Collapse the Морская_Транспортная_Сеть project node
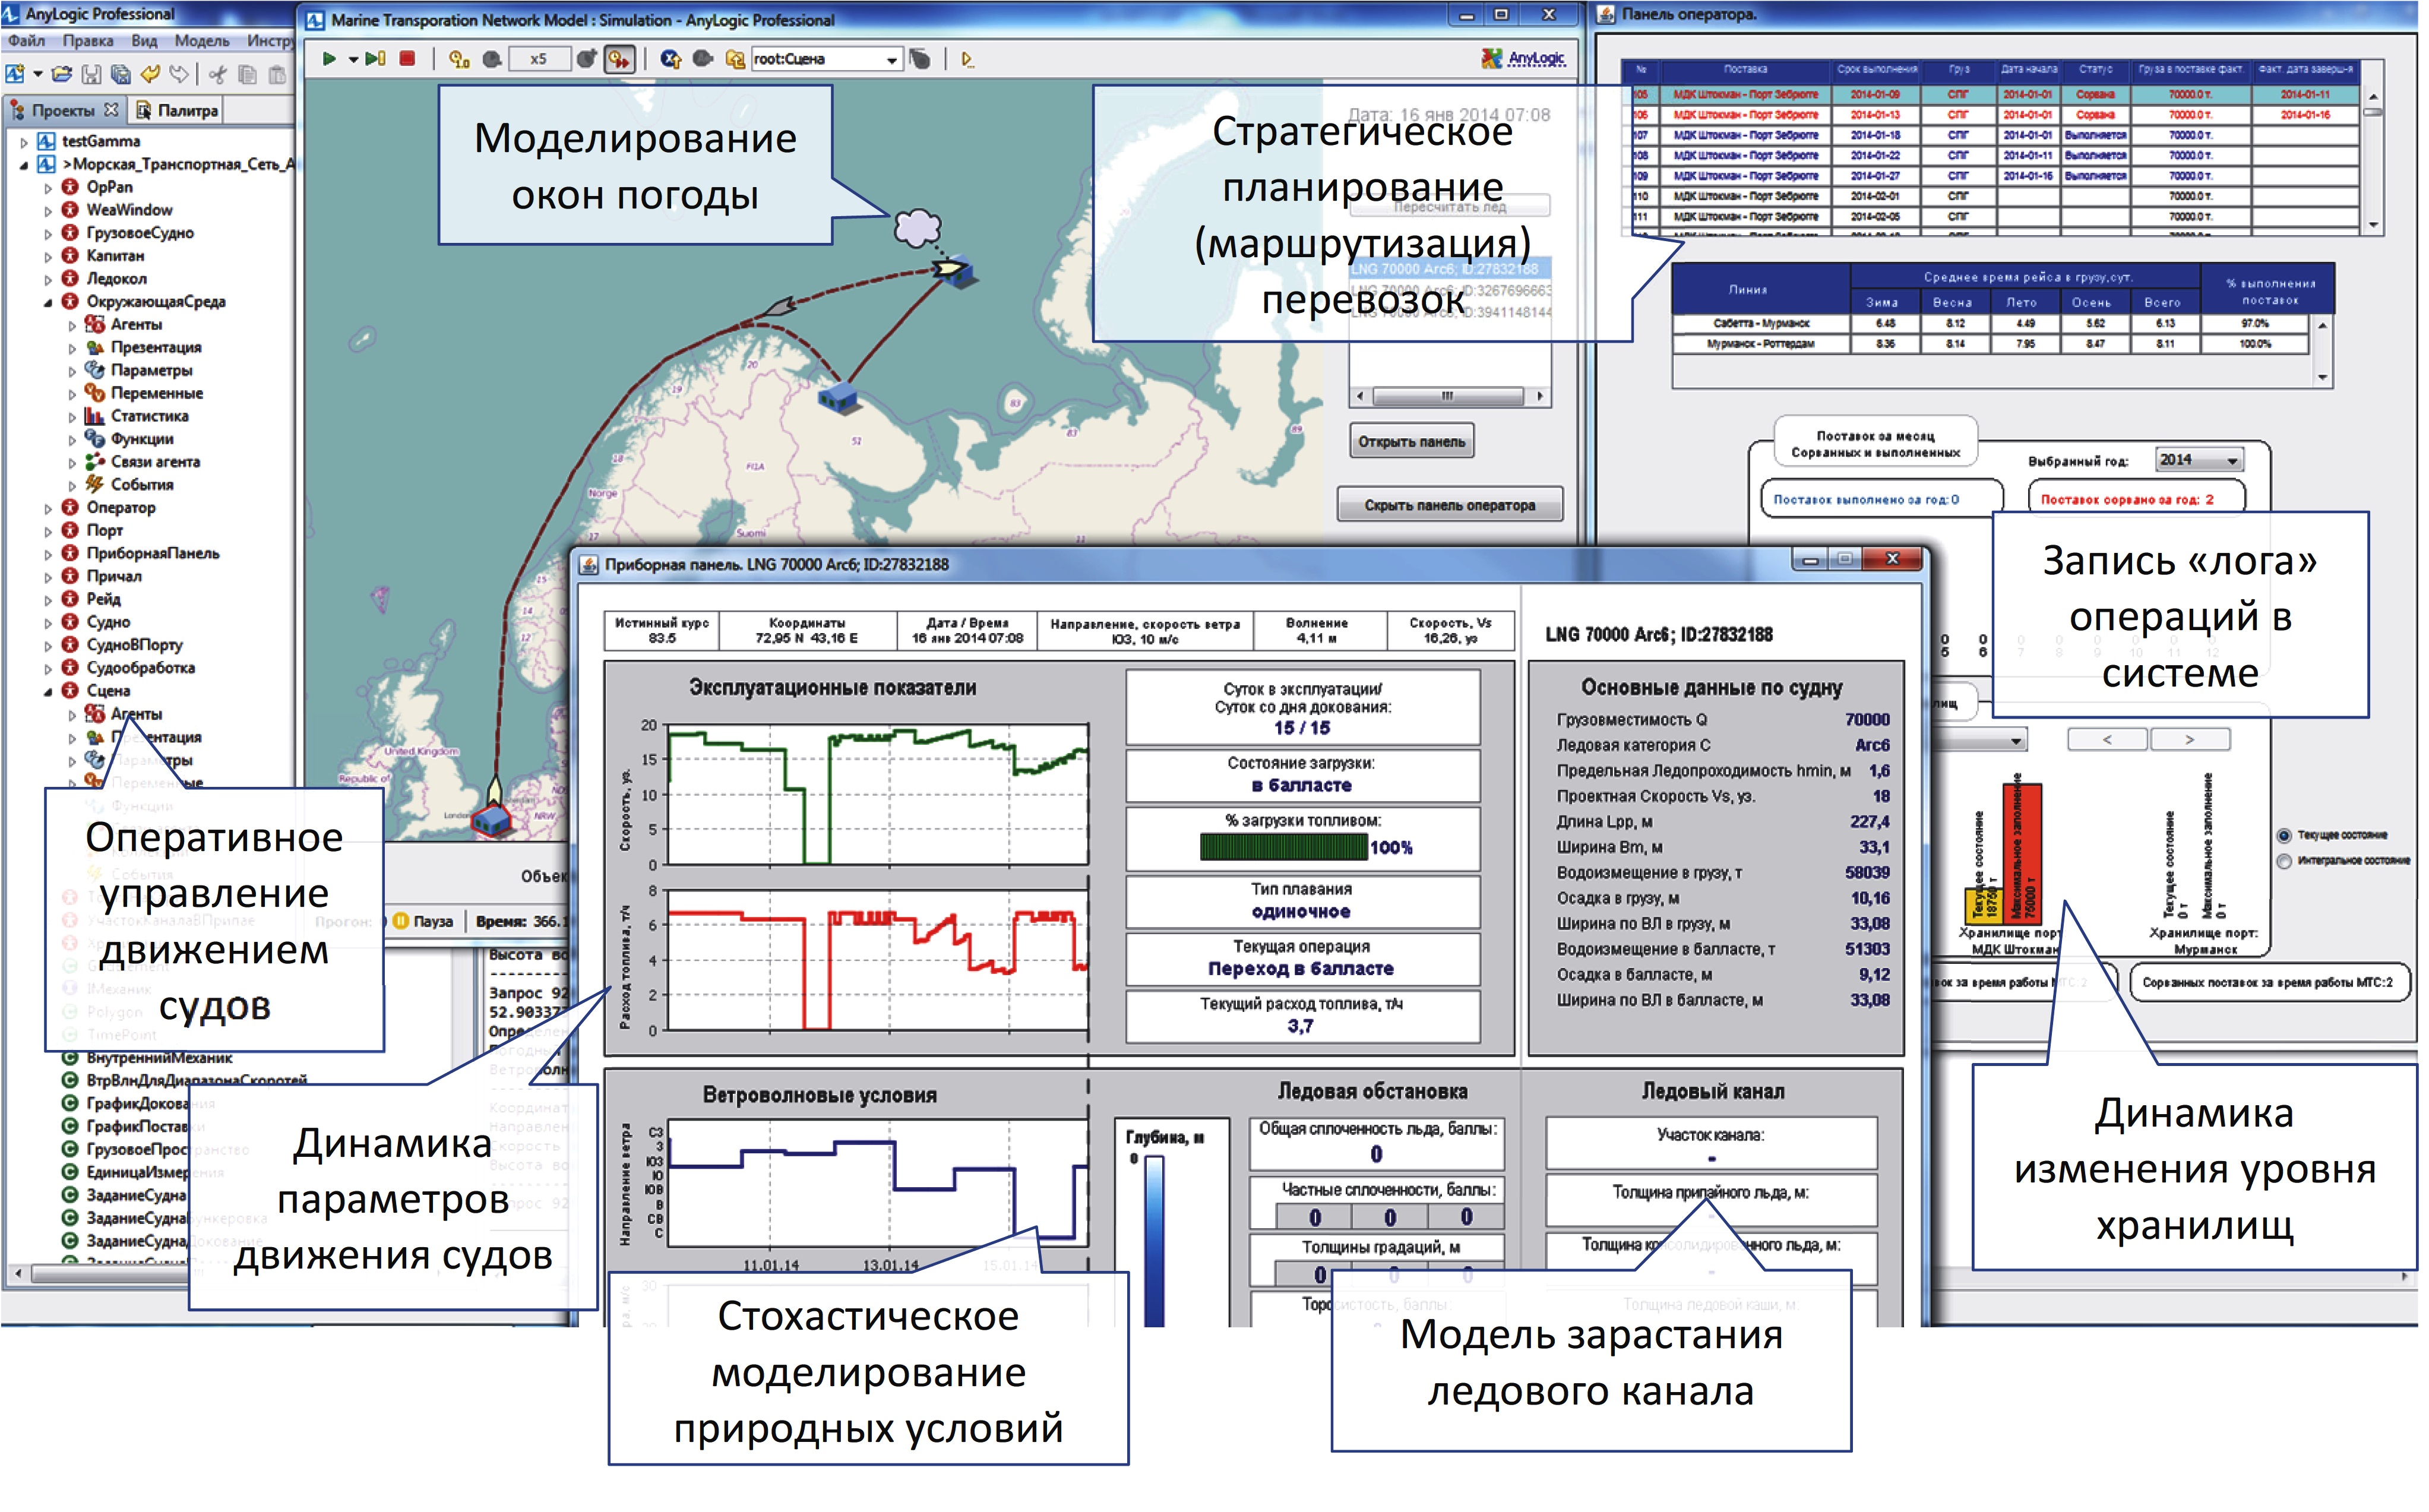Screen dimensions: 2429x1512 tap(24, 165)
